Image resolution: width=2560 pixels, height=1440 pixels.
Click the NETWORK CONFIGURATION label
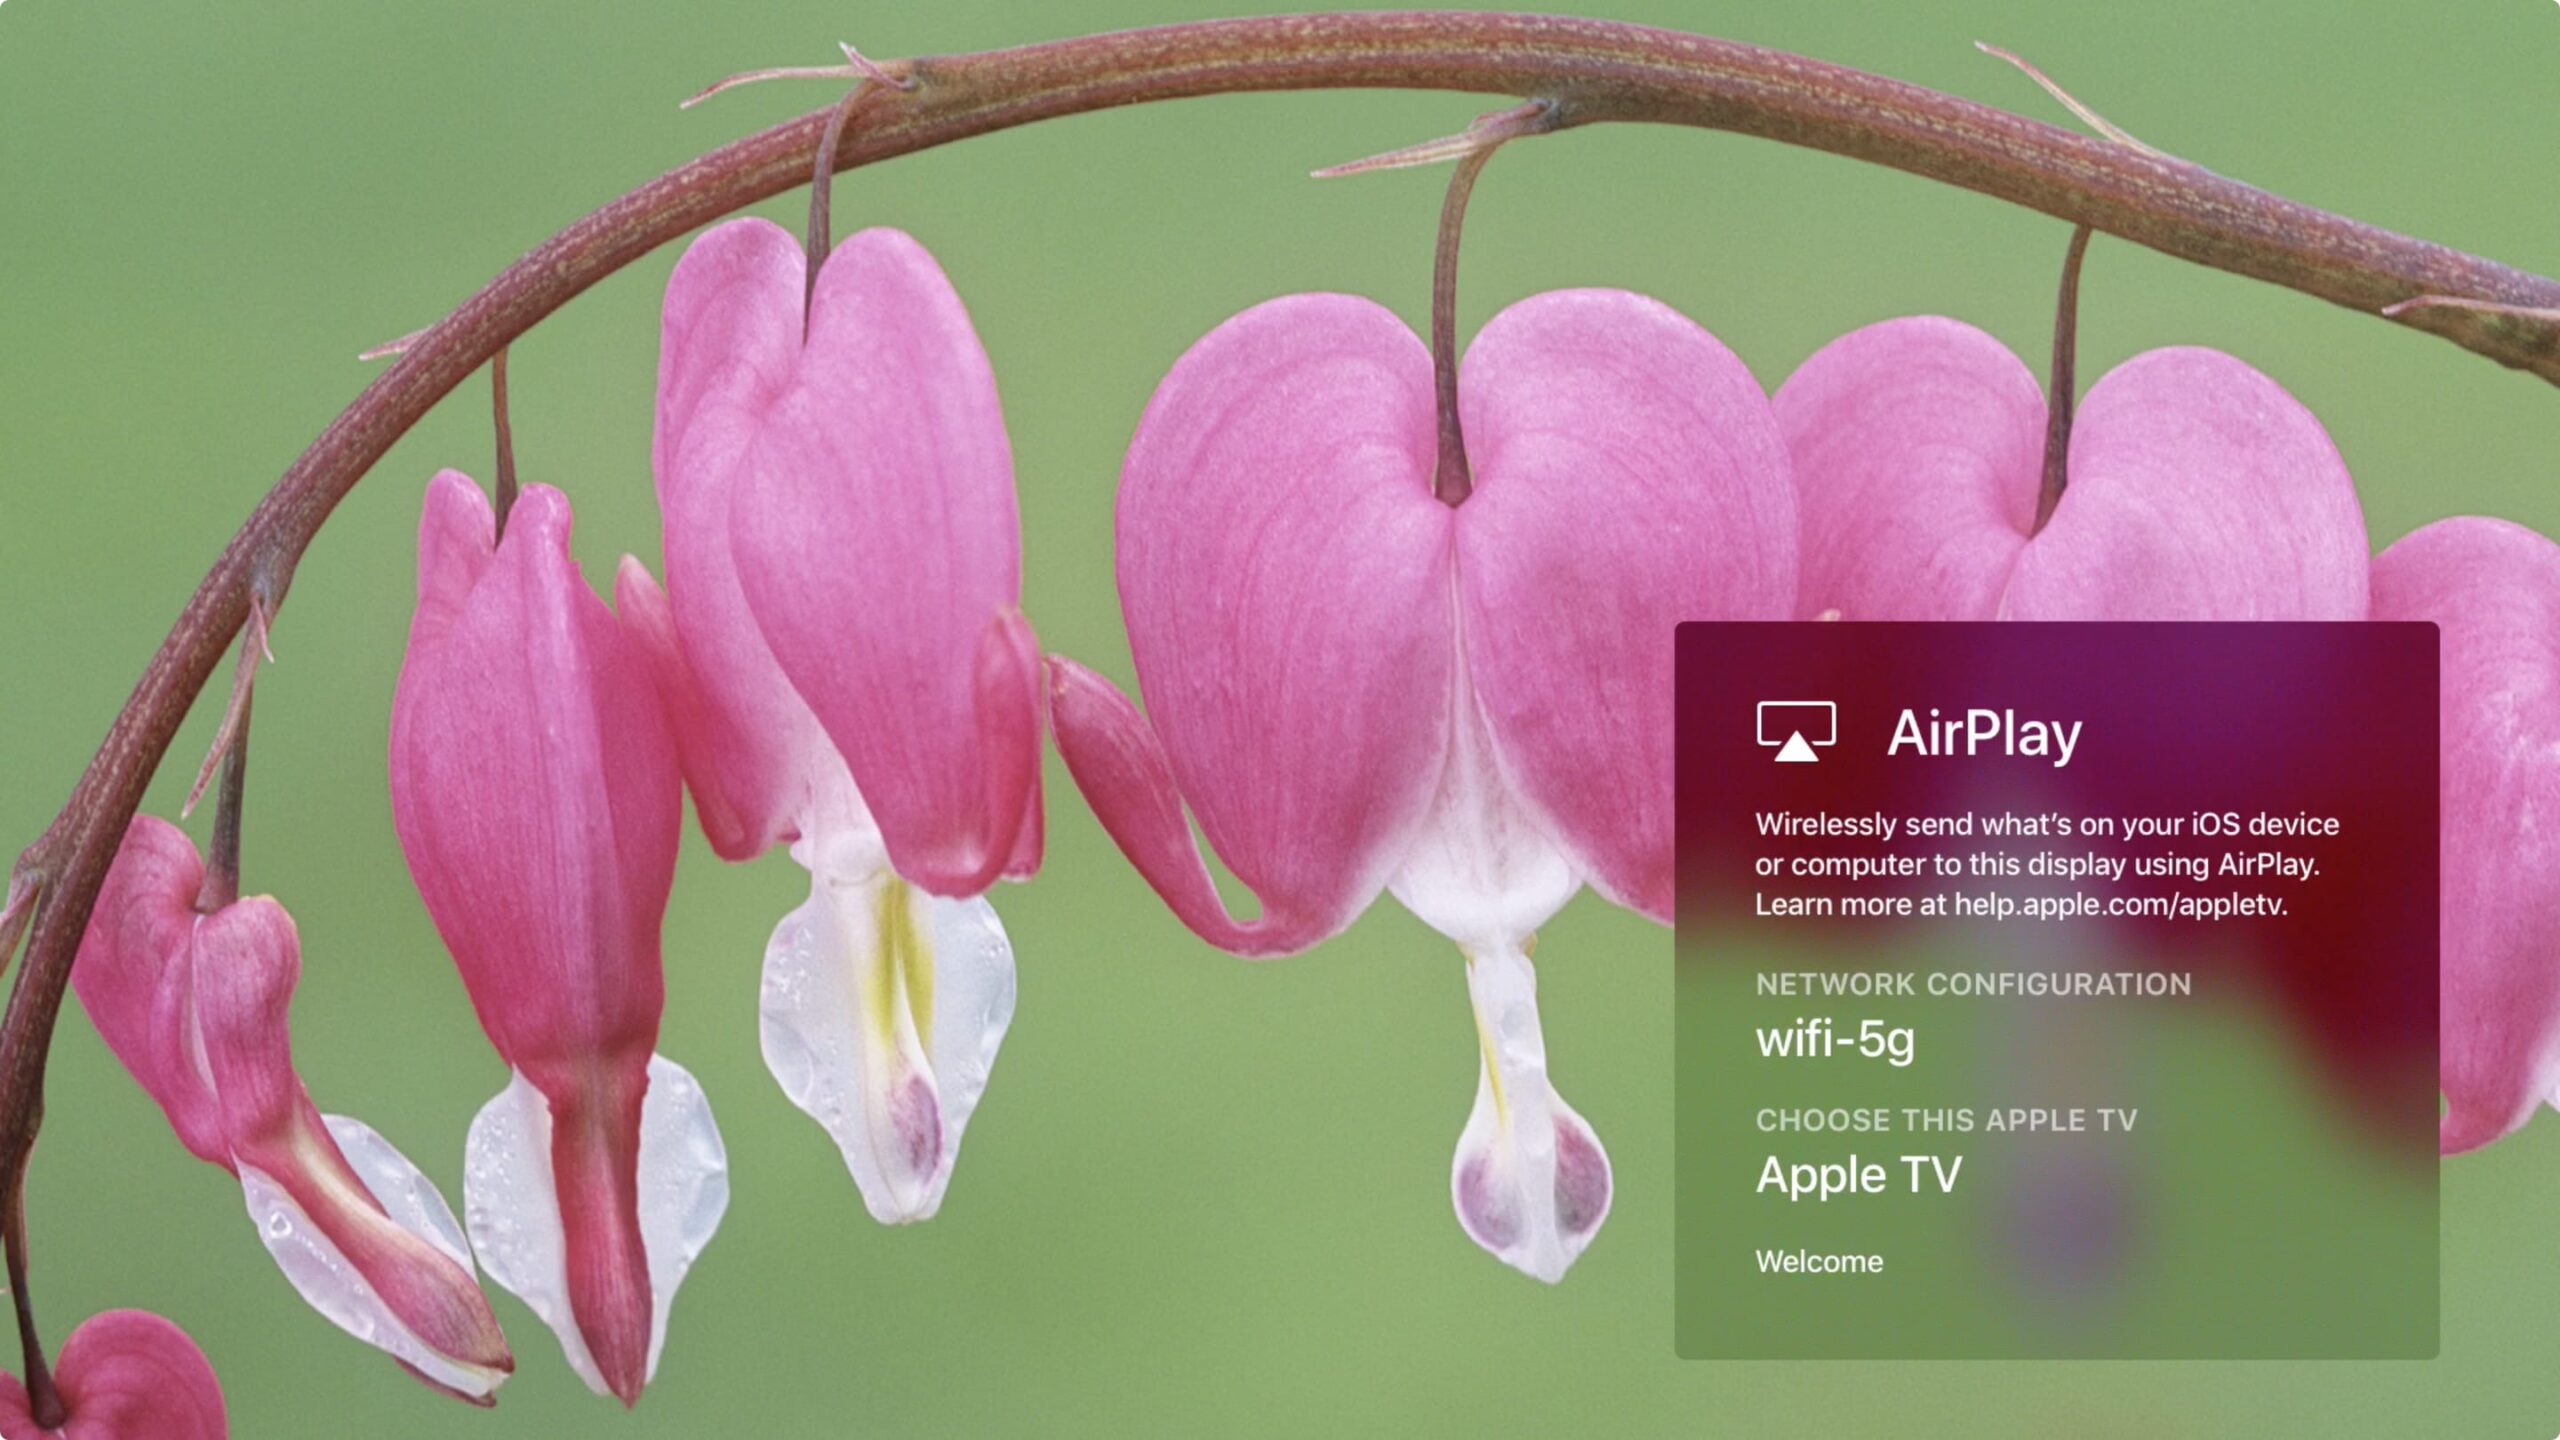tap(1973, 984)
